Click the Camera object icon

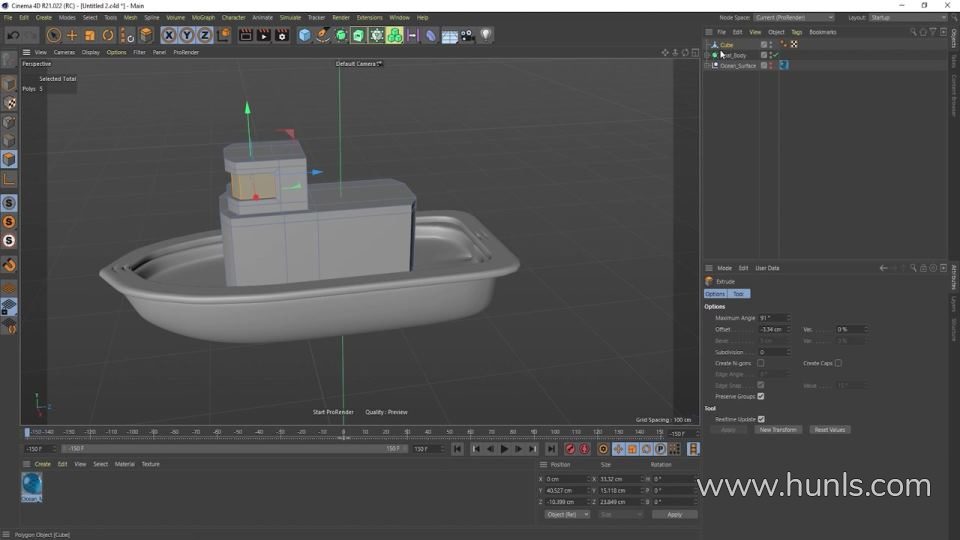click(x=467, y=35)
